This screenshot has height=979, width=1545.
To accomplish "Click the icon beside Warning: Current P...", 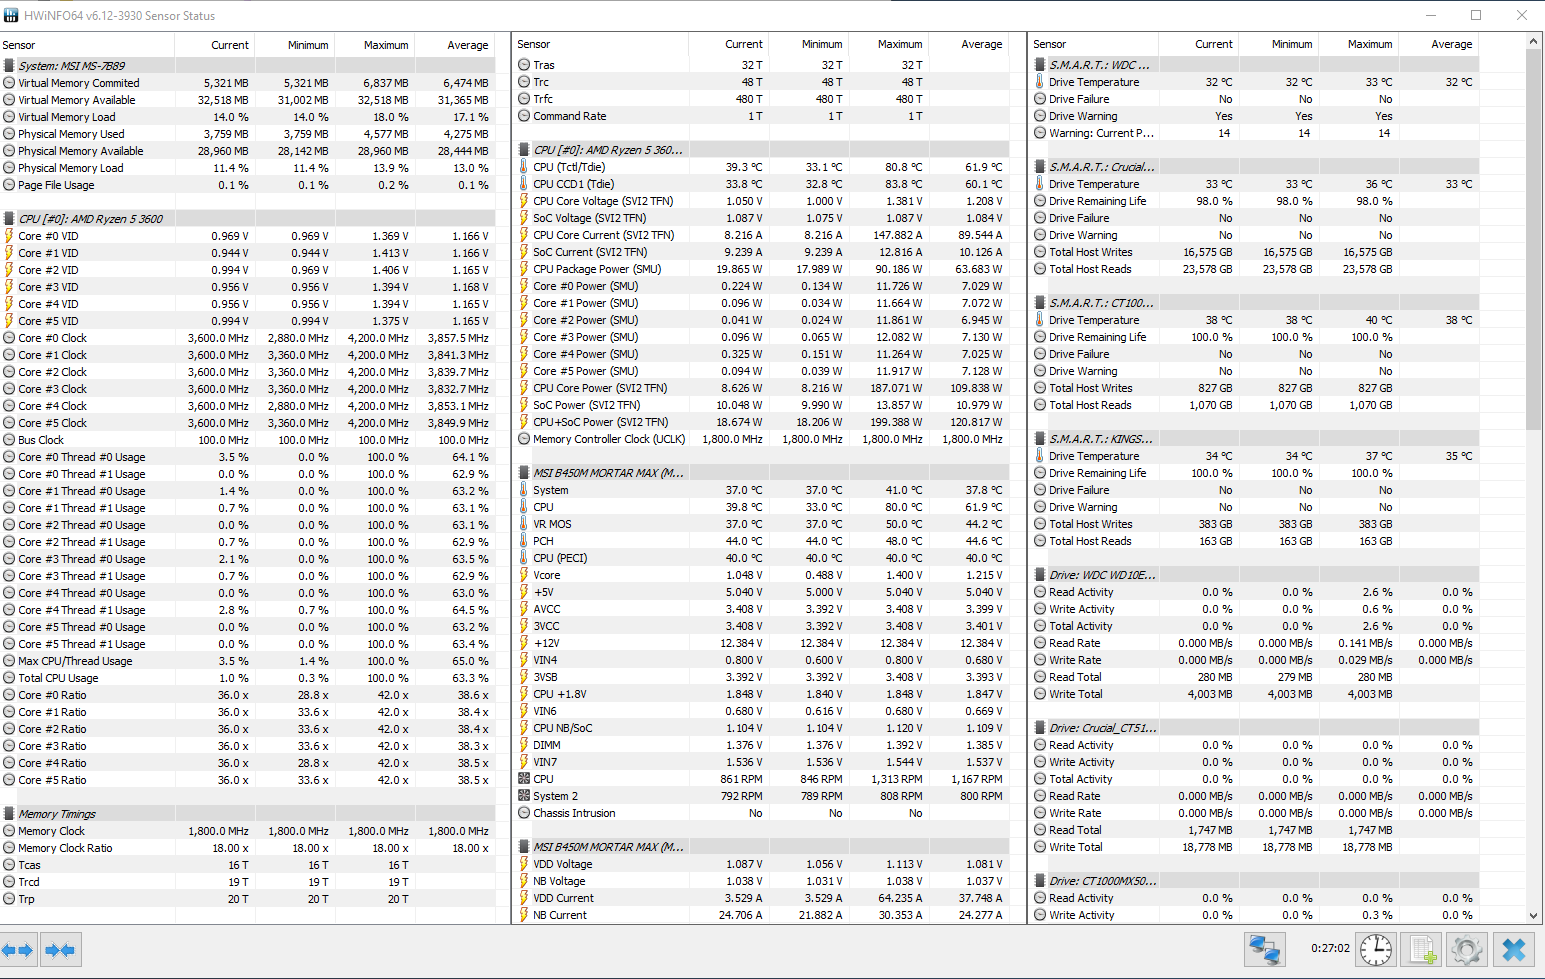I will coord(1040,133).
